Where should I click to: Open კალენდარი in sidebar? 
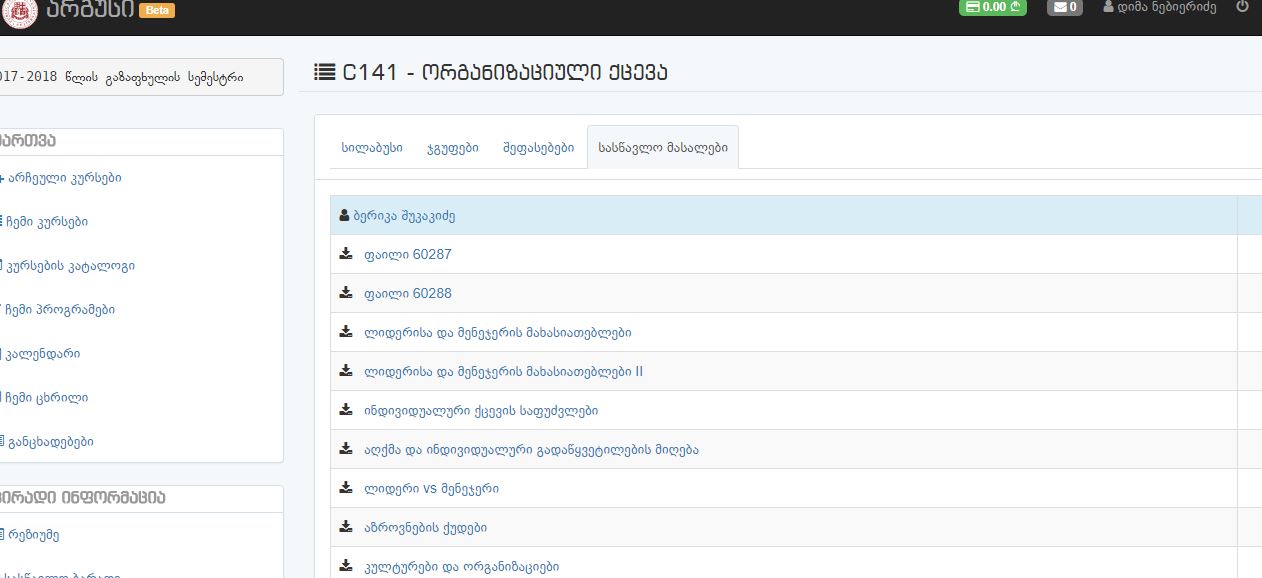(x=41, y=354)
